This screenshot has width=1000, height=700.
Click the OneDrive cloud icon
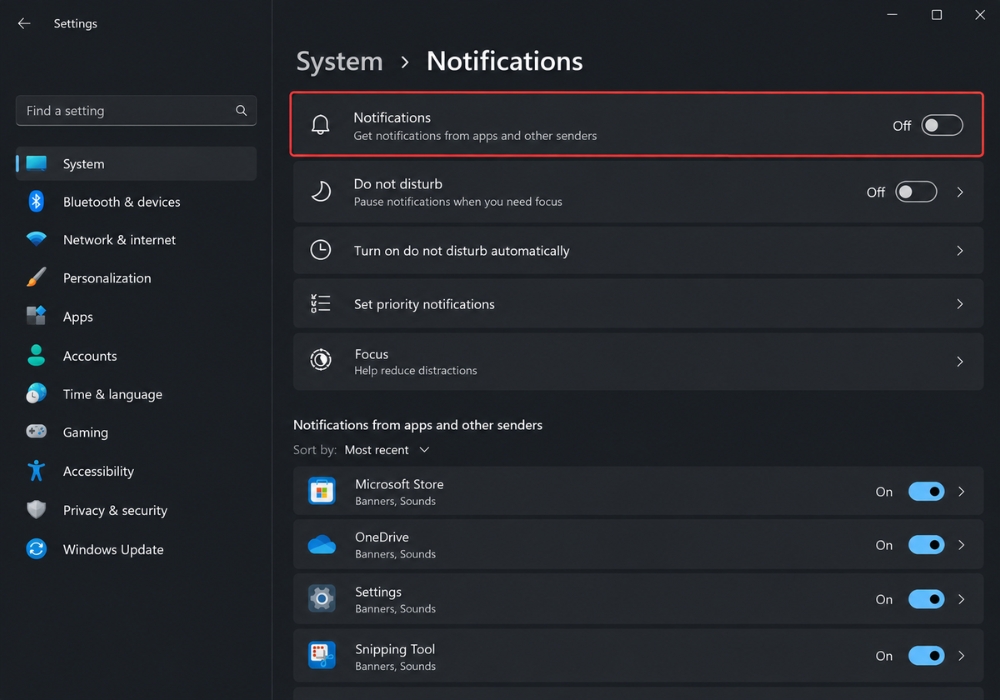point(322,544)
